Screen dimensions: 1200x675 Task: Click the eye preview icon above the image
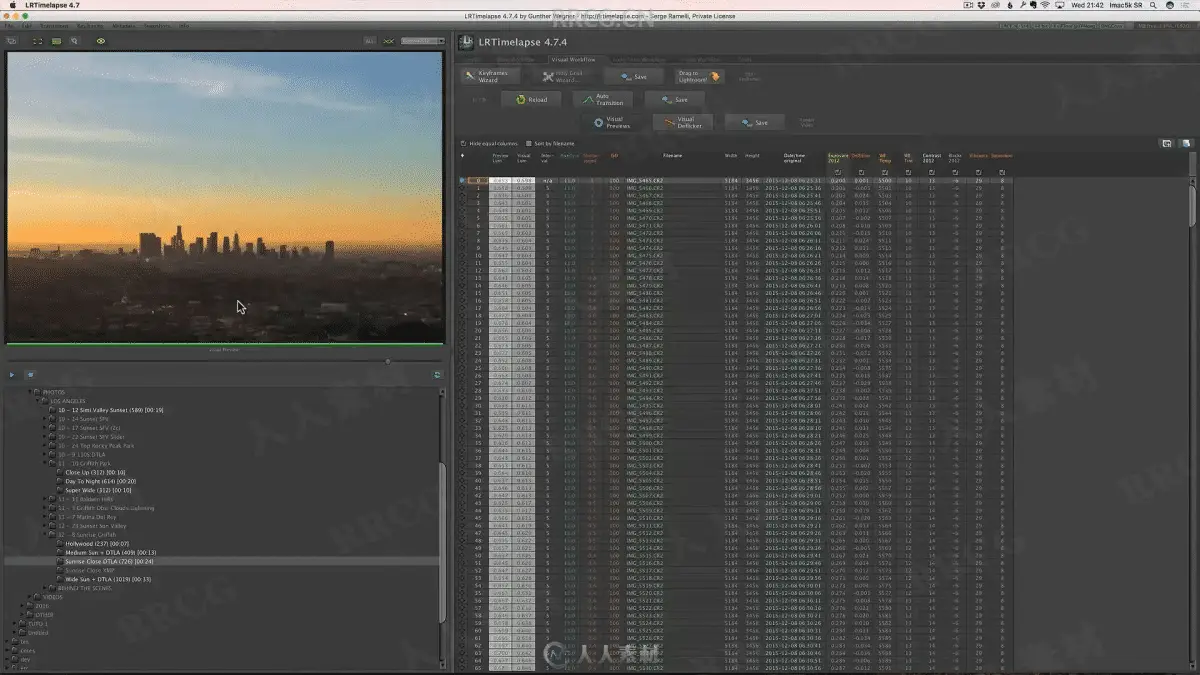[x=101, y=41]
